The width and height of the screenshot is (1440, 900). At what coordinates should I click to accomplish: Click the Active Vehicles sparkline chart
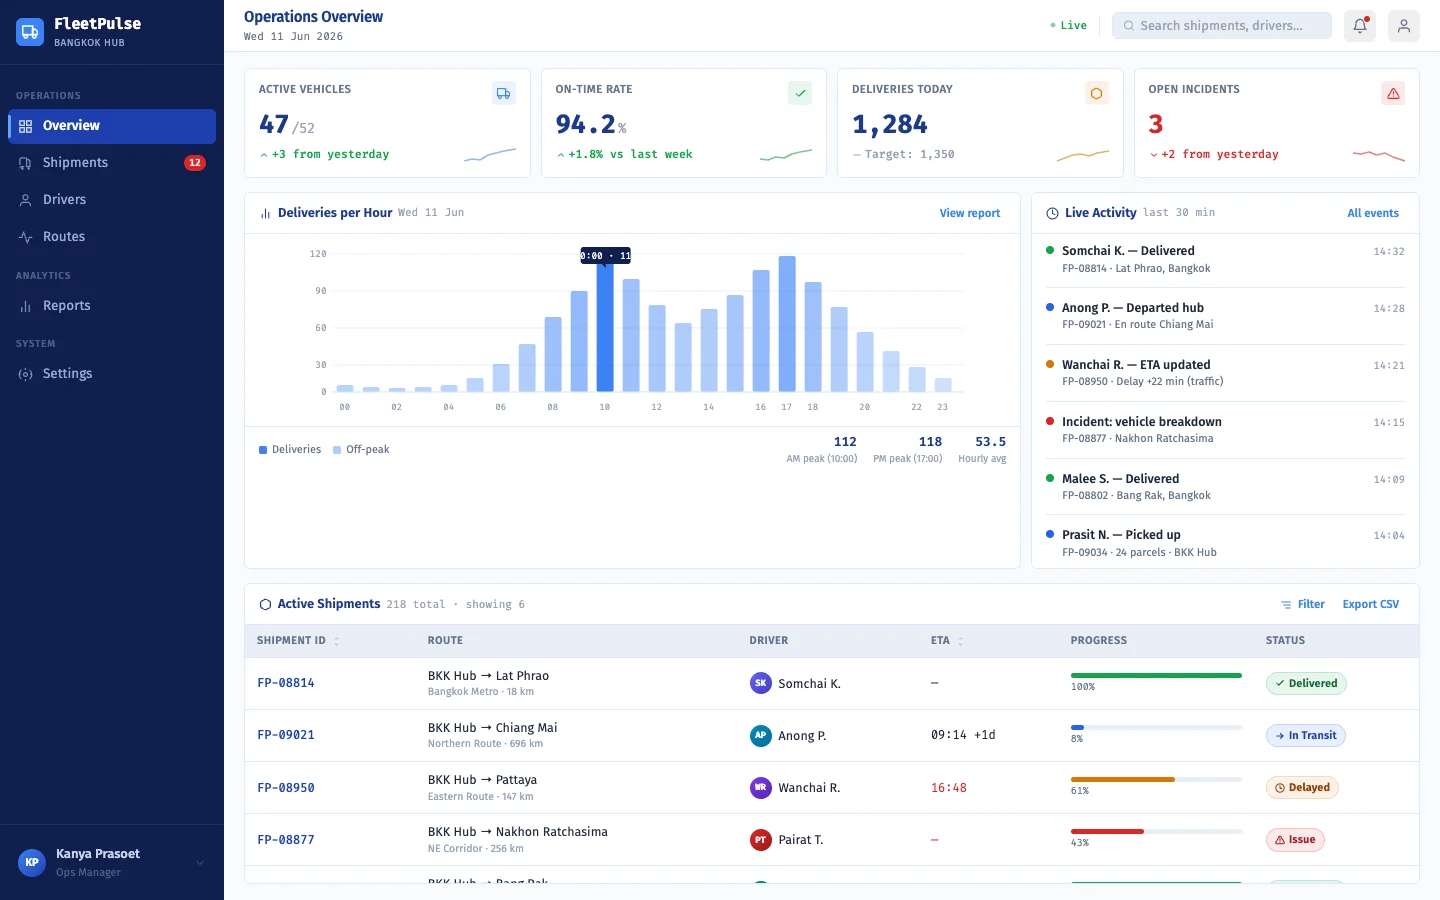(x=490, y=155)
